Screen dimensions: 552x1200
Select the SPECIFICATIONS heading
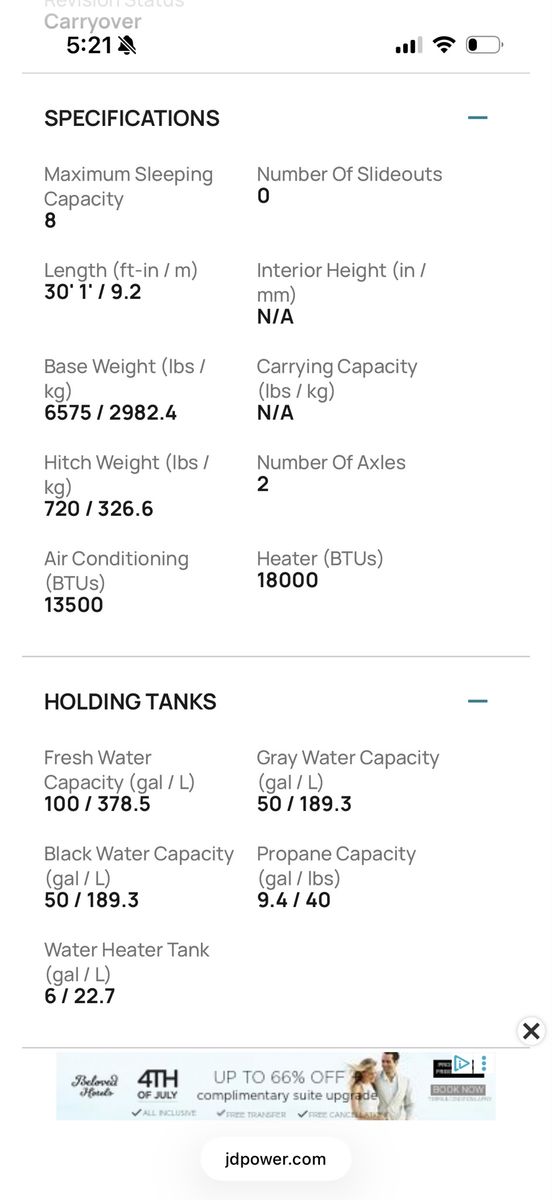[132, 118]
